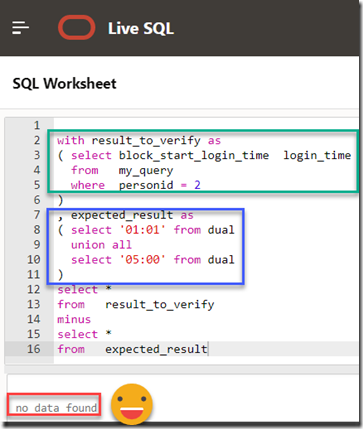Click the '01:01' string literal

click(x=143, y=230)
